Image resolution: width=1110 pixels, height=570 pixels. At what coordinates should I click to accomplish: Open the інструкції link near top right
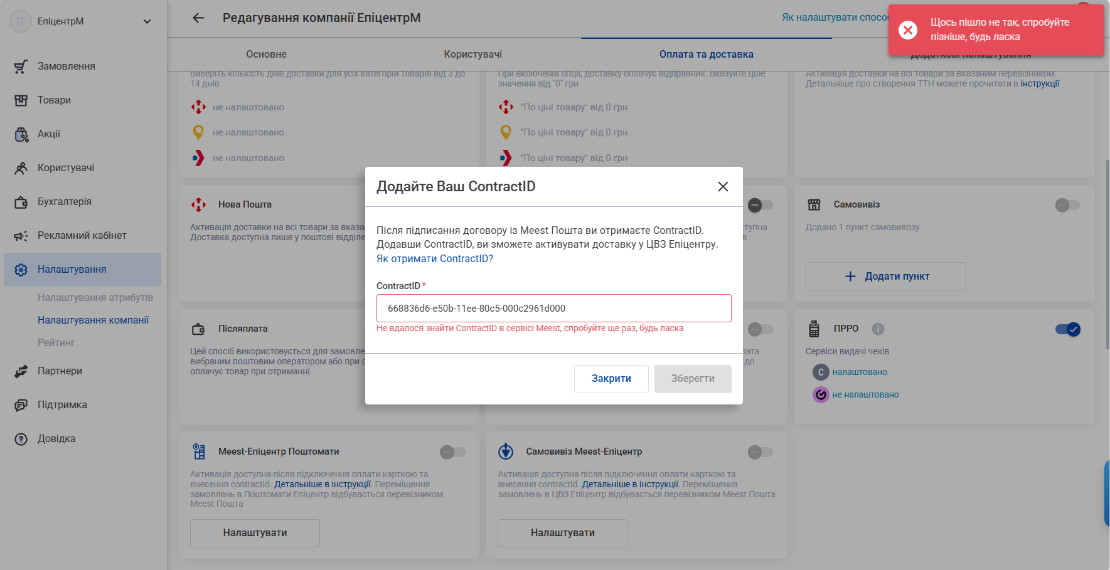point(1040,84)
